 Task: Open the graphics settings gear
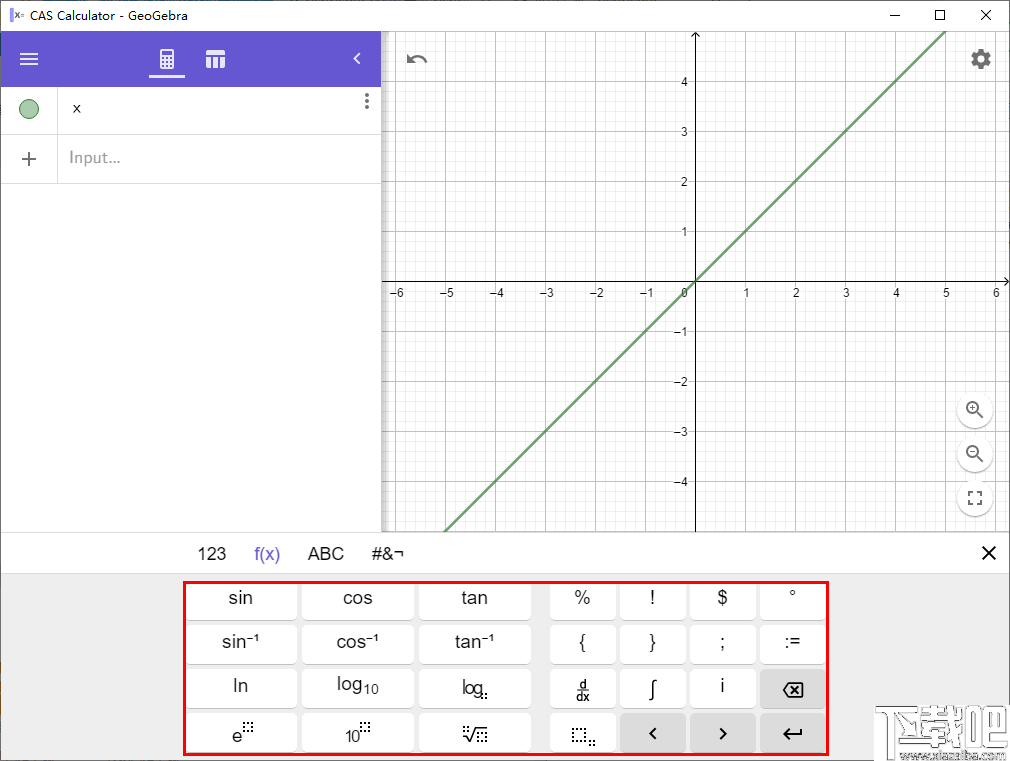click(978, 60)
